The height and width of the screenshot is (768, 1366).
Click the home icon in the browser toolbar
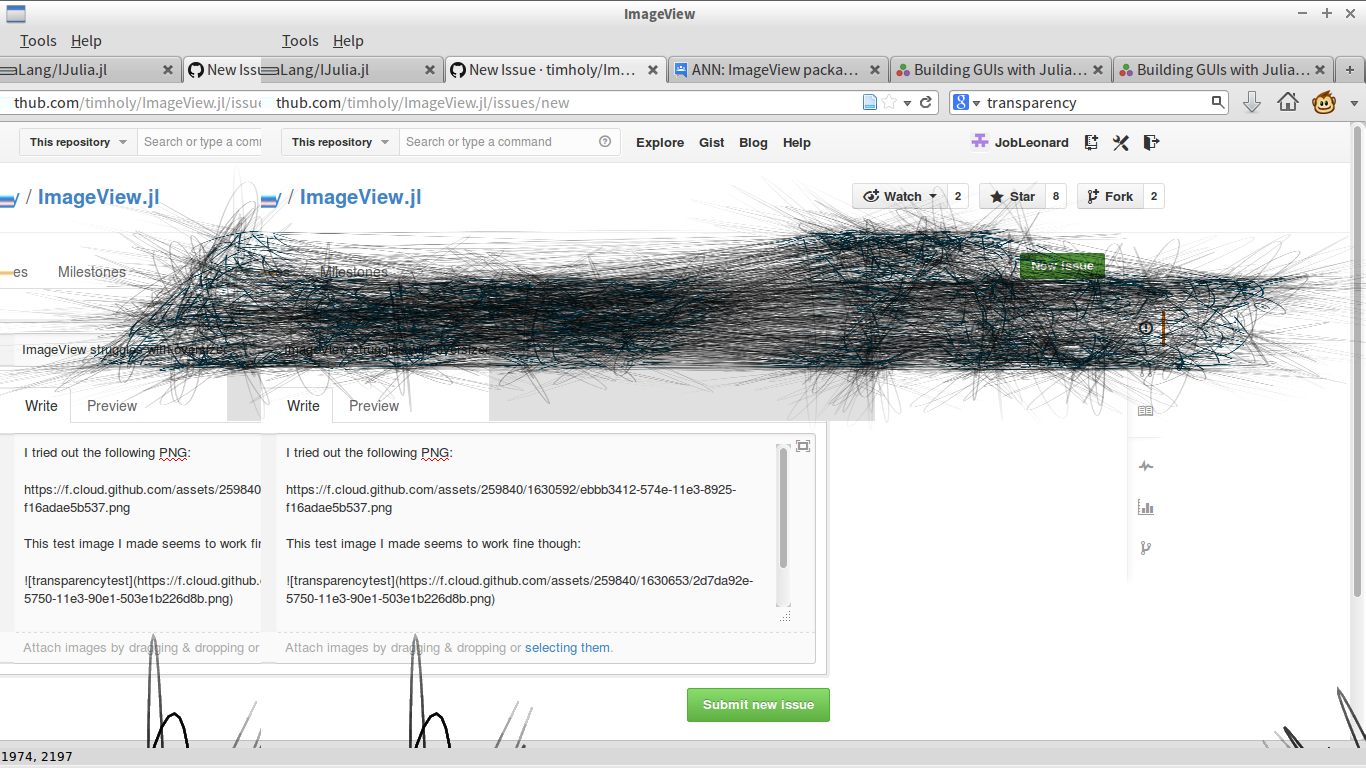(x=1288, y=102)
